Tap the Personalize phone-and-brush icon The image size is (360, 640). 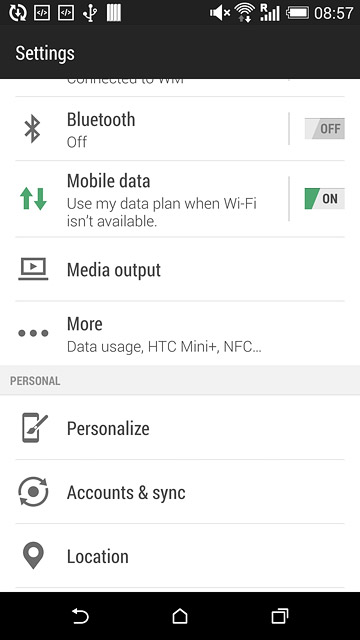point(34,427)
